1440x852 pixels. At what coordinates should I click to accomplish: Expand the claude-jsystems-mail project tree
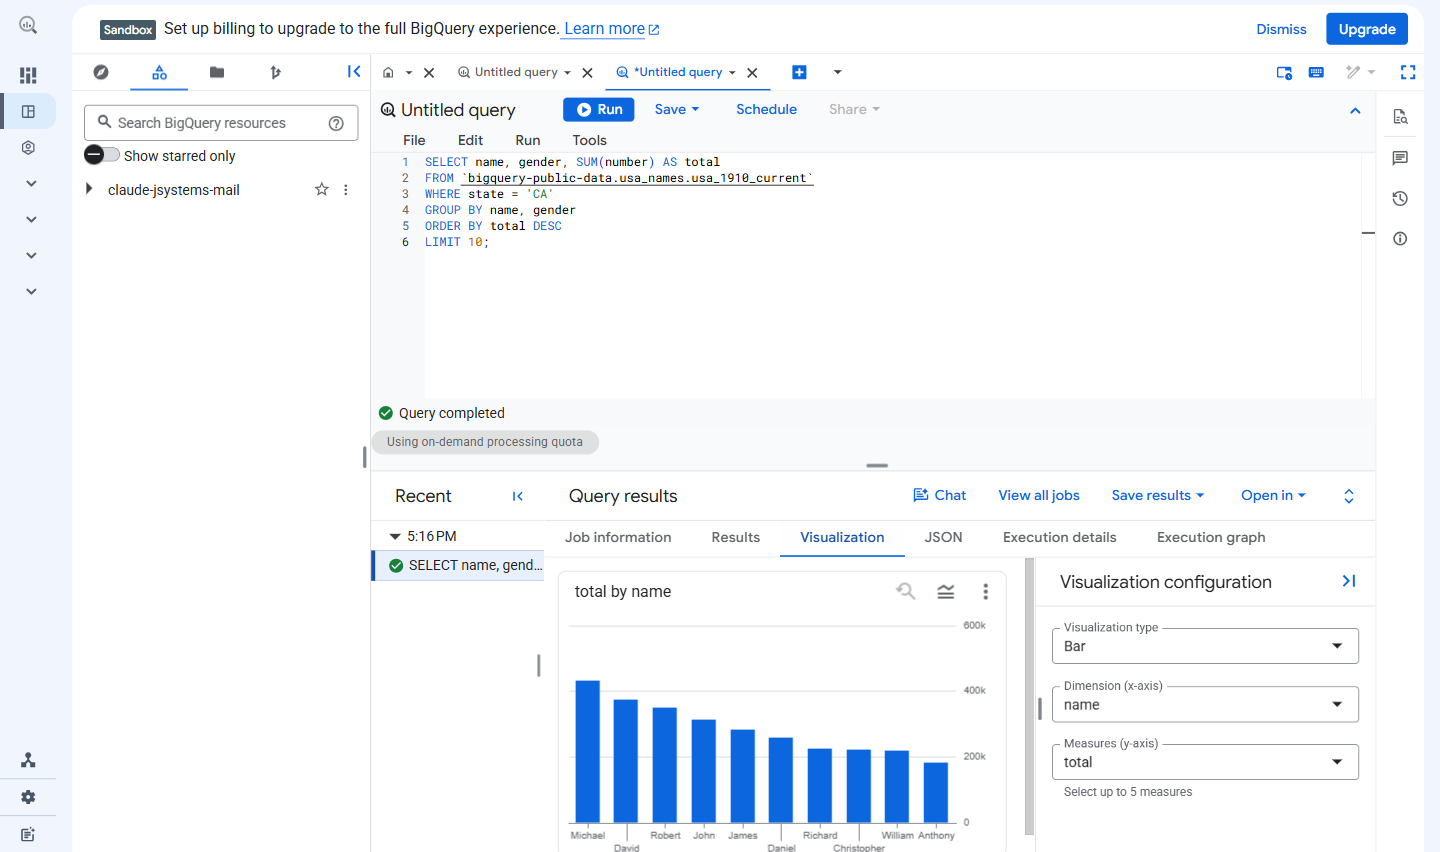tap(89, 189)
